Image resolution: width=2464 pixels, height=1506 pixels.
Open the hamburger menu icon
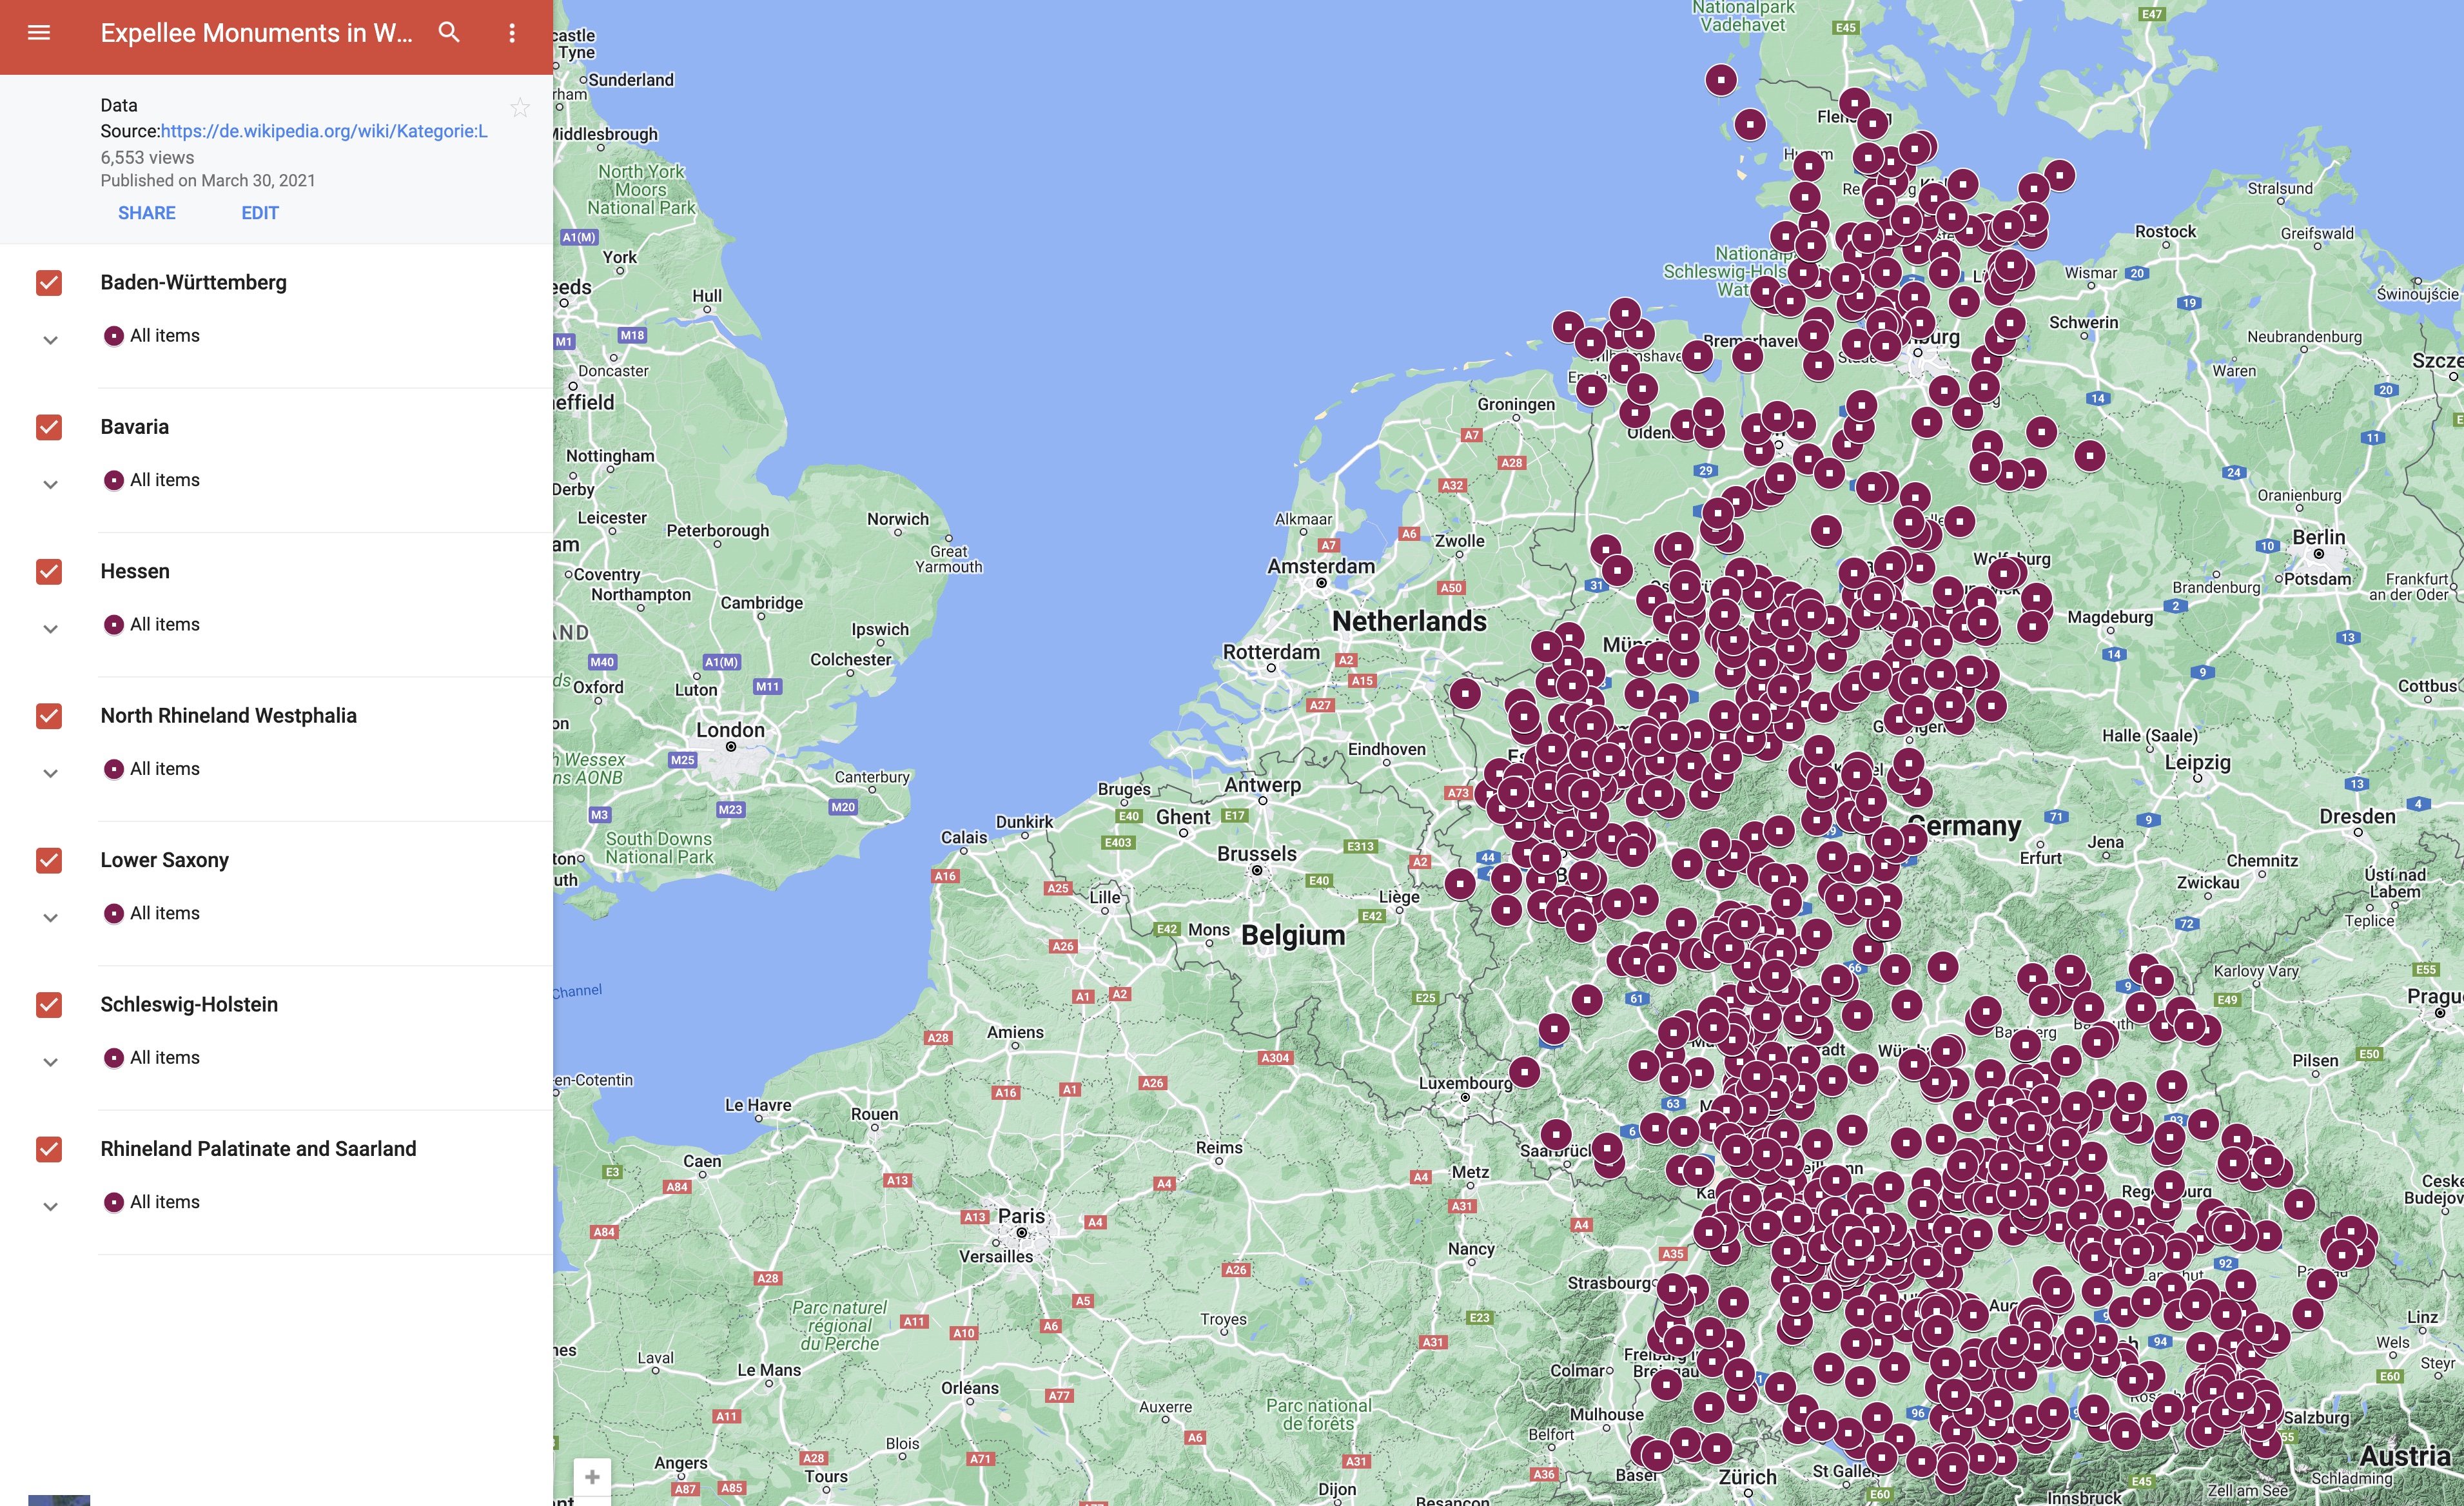pos(39,33)
